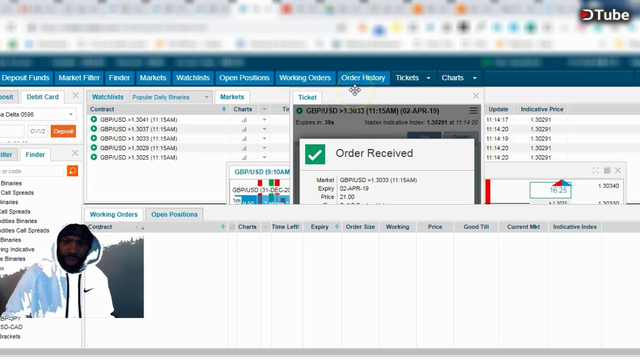The width and height of the screenshot is (640, 360).
Task: Open the ticket hamburger menu icon
Action: pos(473,111)
